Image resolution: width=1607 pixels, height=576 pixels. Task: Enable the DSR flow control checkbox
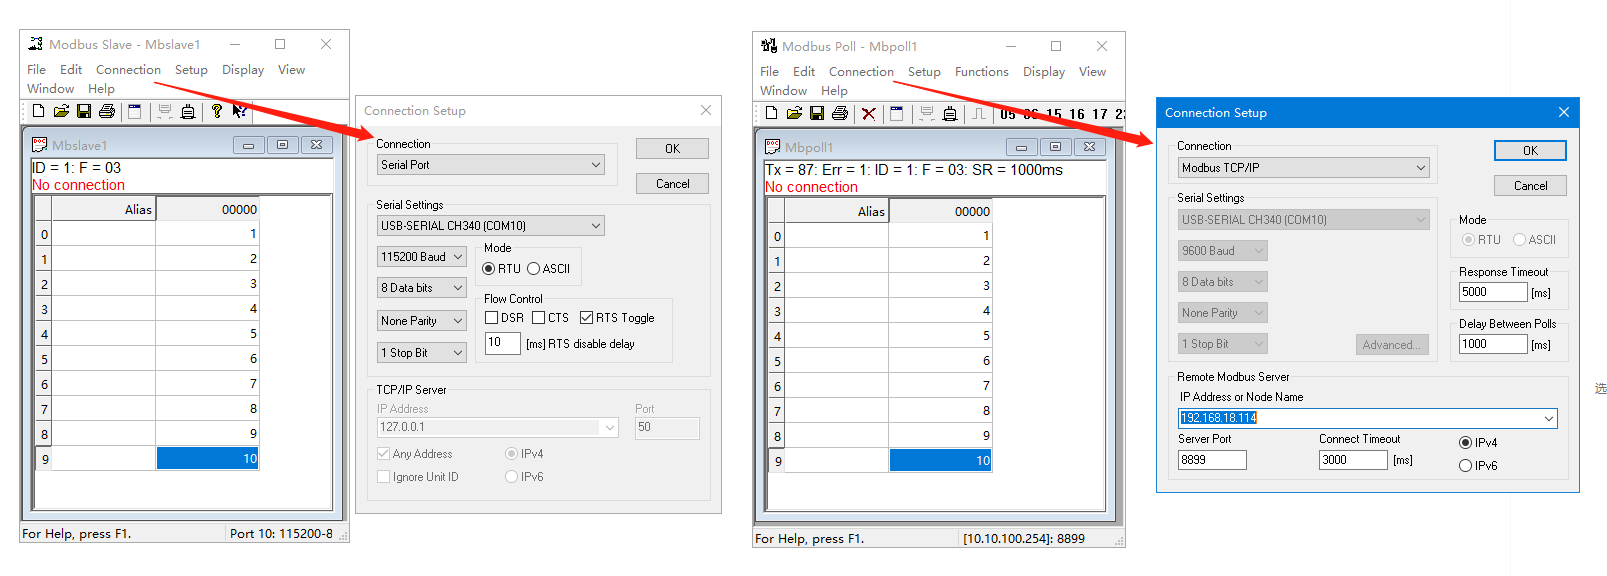coord(492,318)
